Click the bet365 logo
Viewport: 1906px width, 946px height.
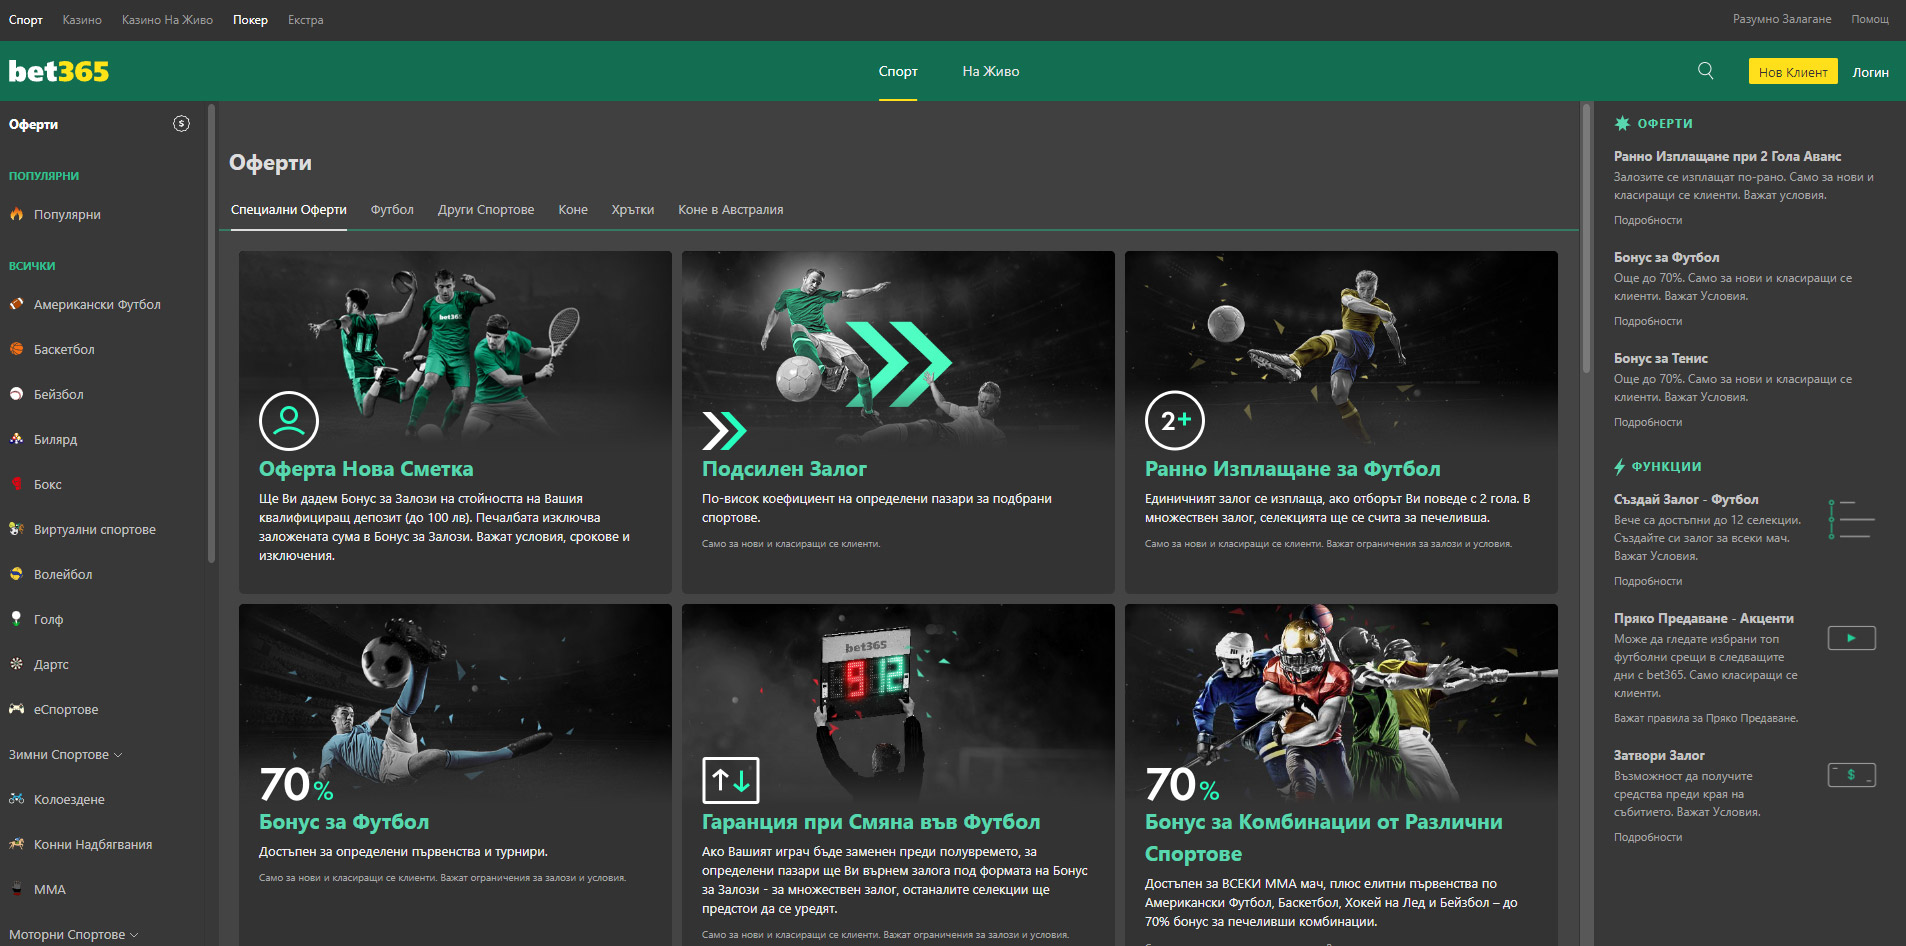59,71
